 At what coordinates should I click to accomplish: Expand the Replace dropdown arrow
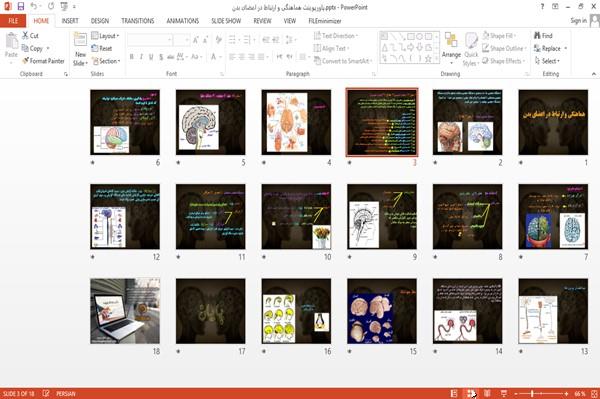click(566, 48)
